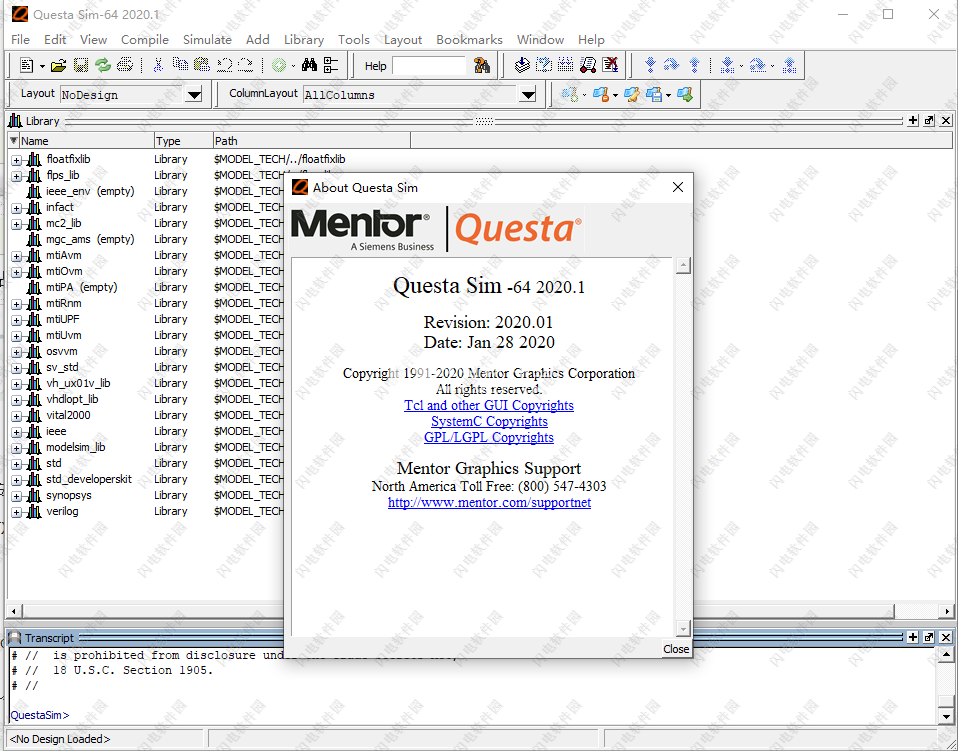Open the Compile menu

(x=145, y=39)
